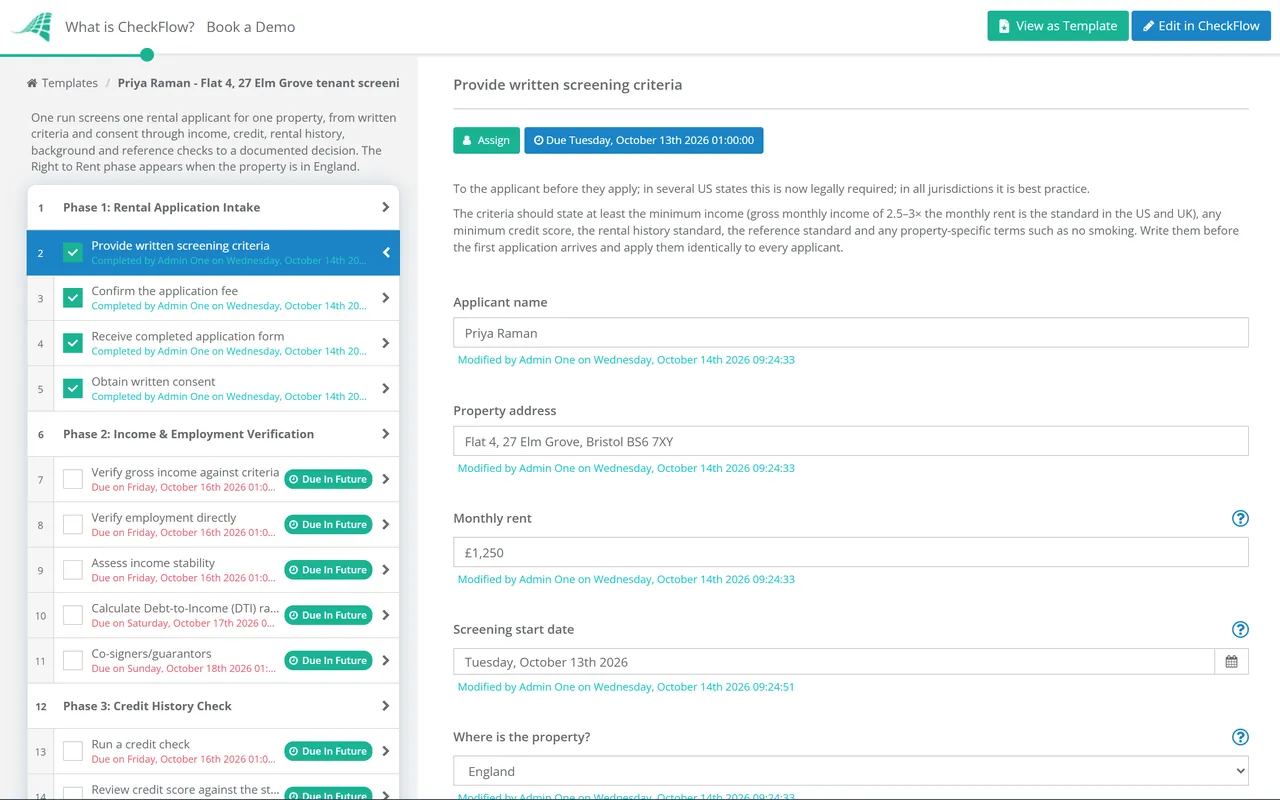1280x800 pixels.
Task: Go to Templates breadcrumb
Action: tap(70, 83)
